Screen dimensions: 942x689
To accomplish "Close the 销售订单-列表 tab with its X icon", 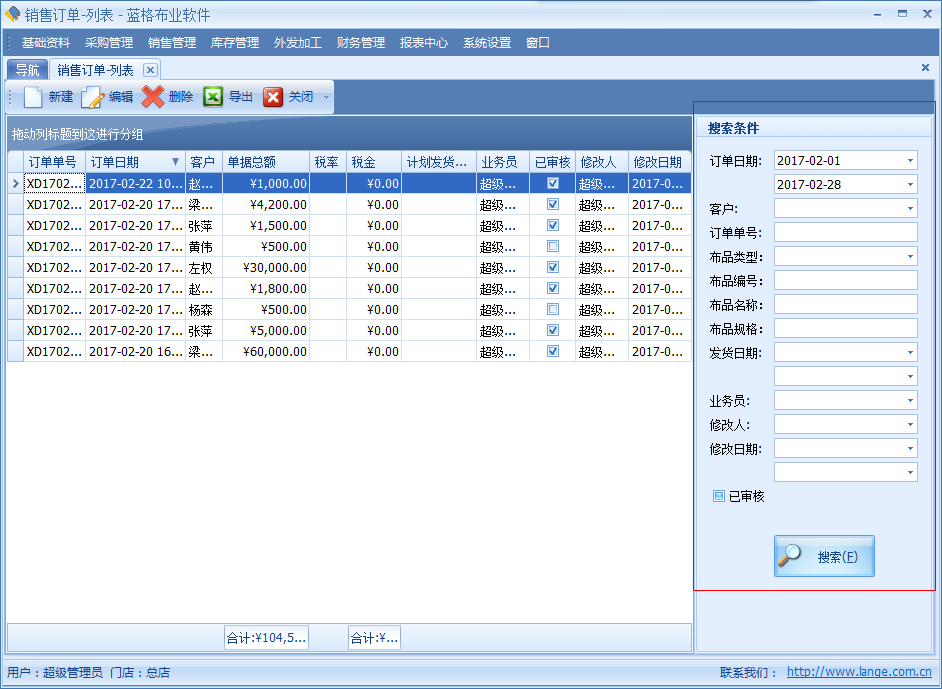I will click(x=150, y=70).
